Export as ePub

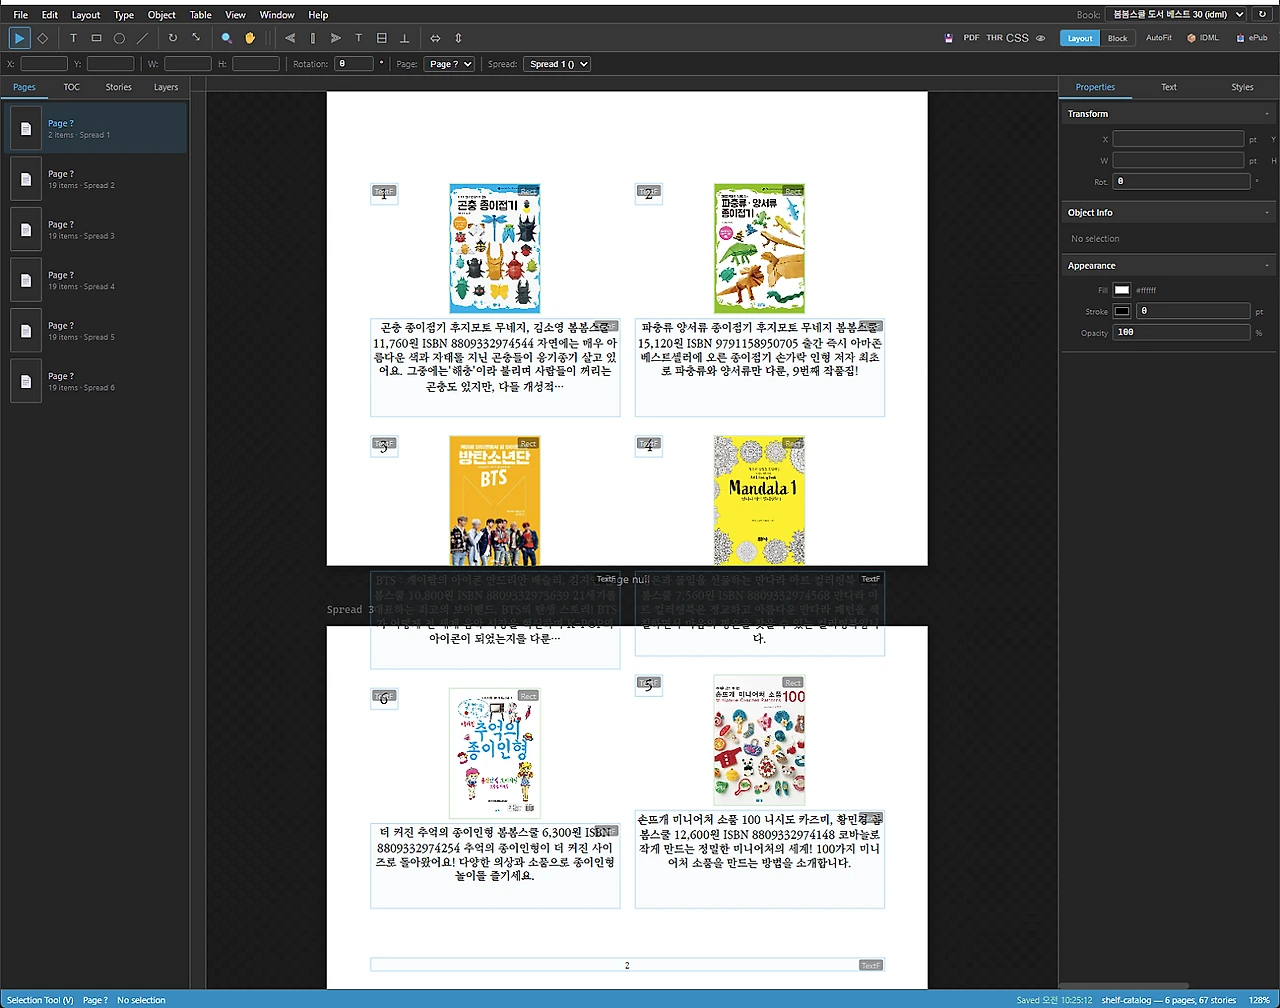1252,38
